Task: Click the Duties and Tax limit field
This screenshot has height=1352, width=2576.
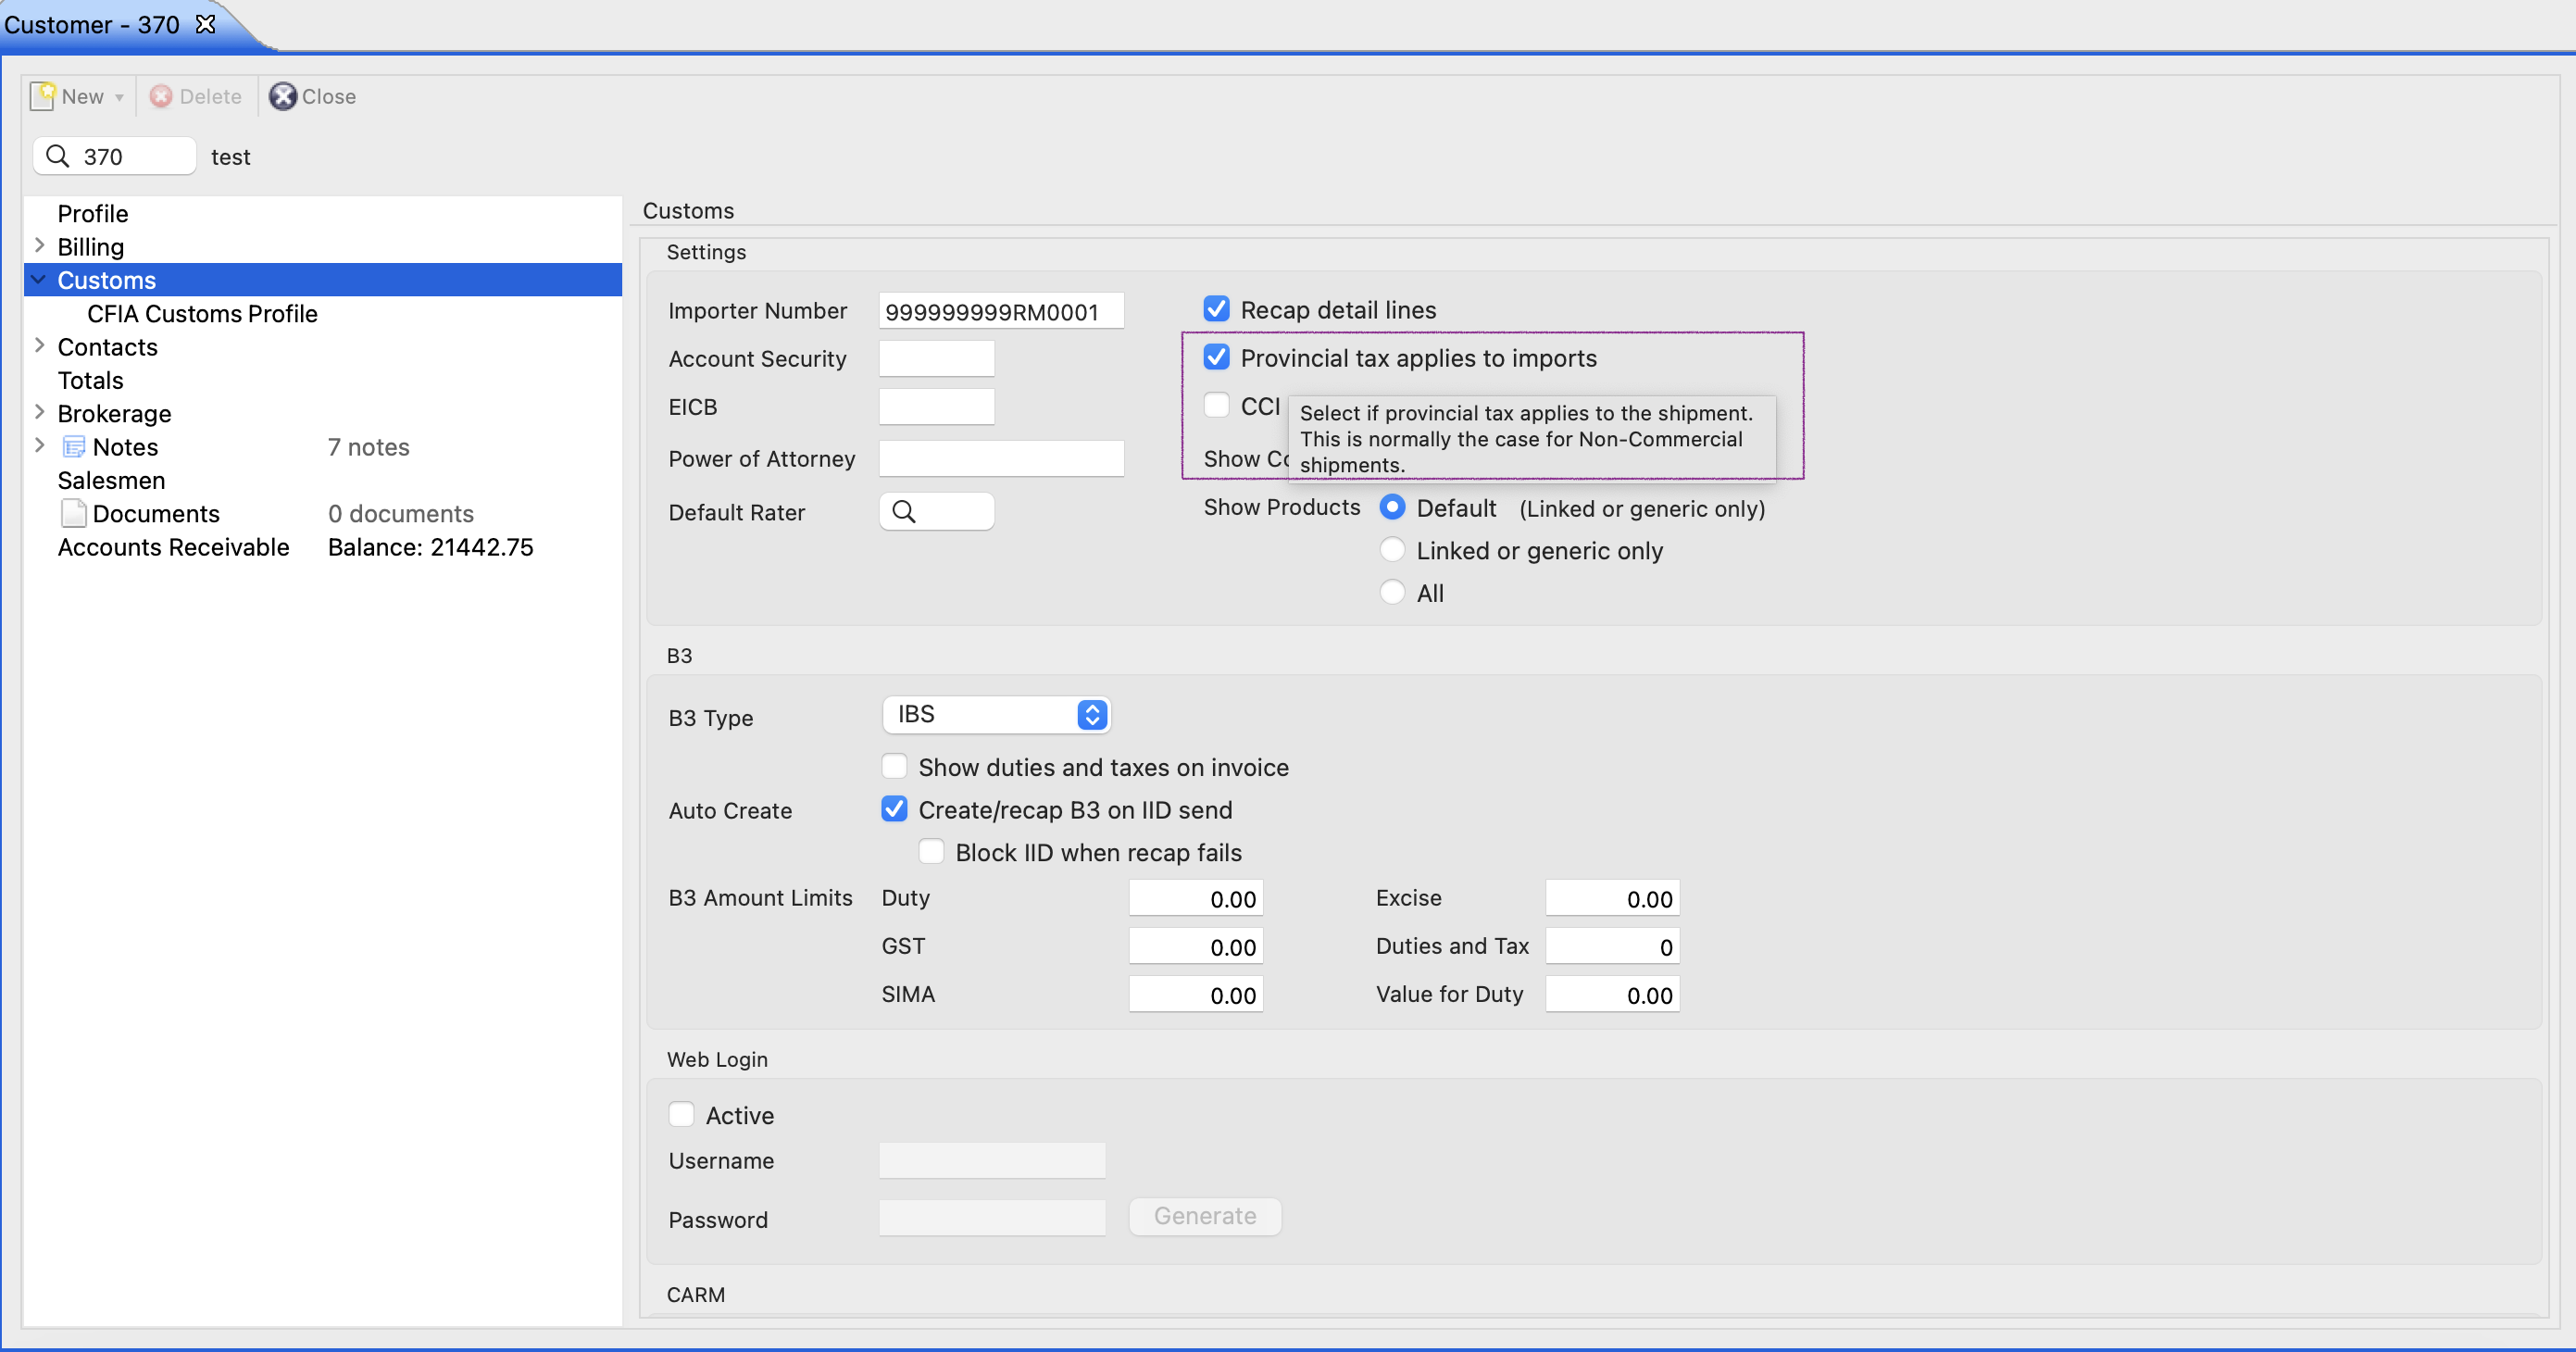Action: (1612, 946)
